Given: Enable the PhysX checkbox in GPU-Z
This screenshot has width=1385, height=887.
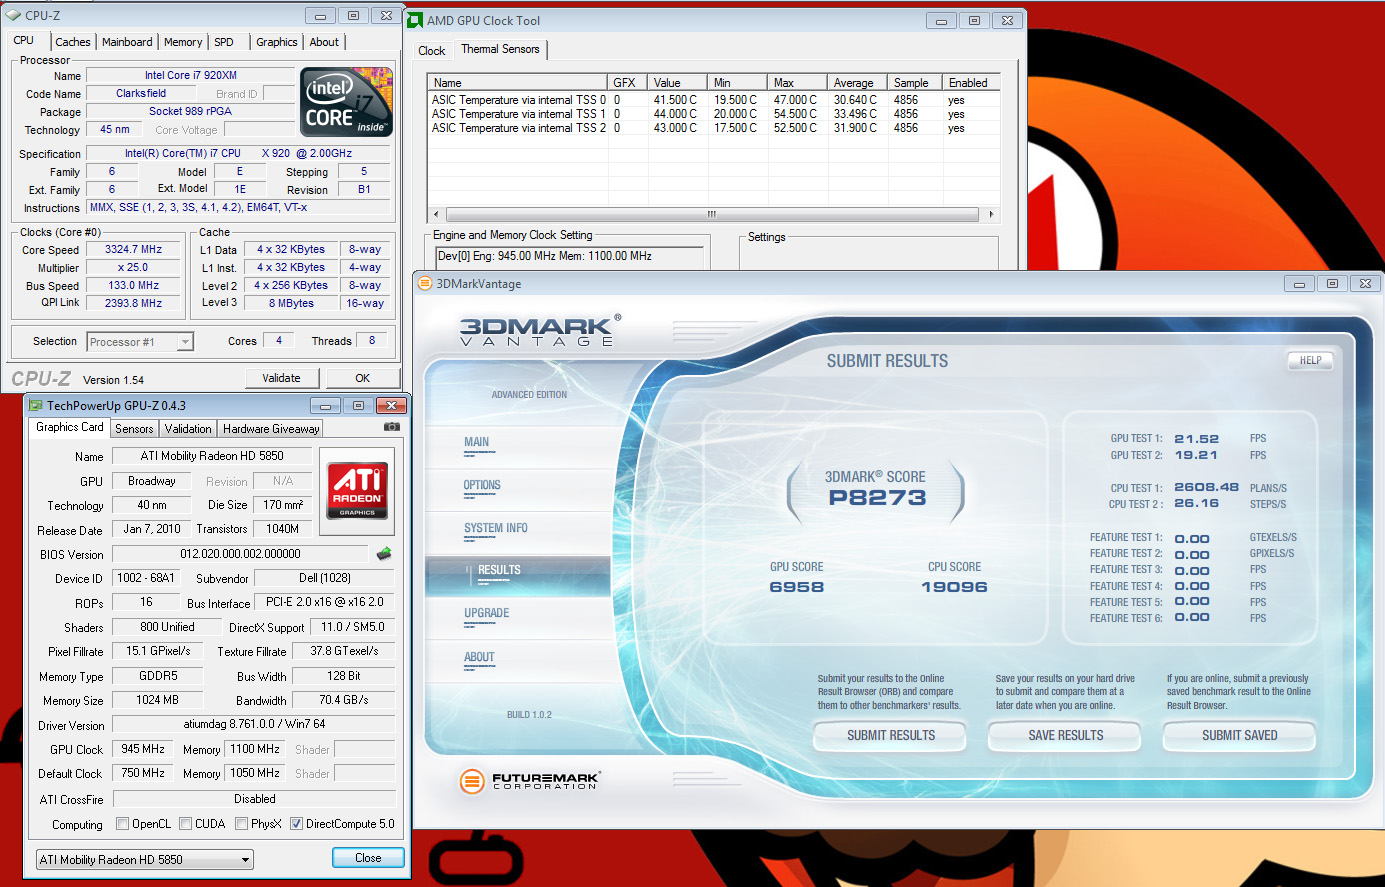Looking at the screenshot, I should [x=241, y=824].
